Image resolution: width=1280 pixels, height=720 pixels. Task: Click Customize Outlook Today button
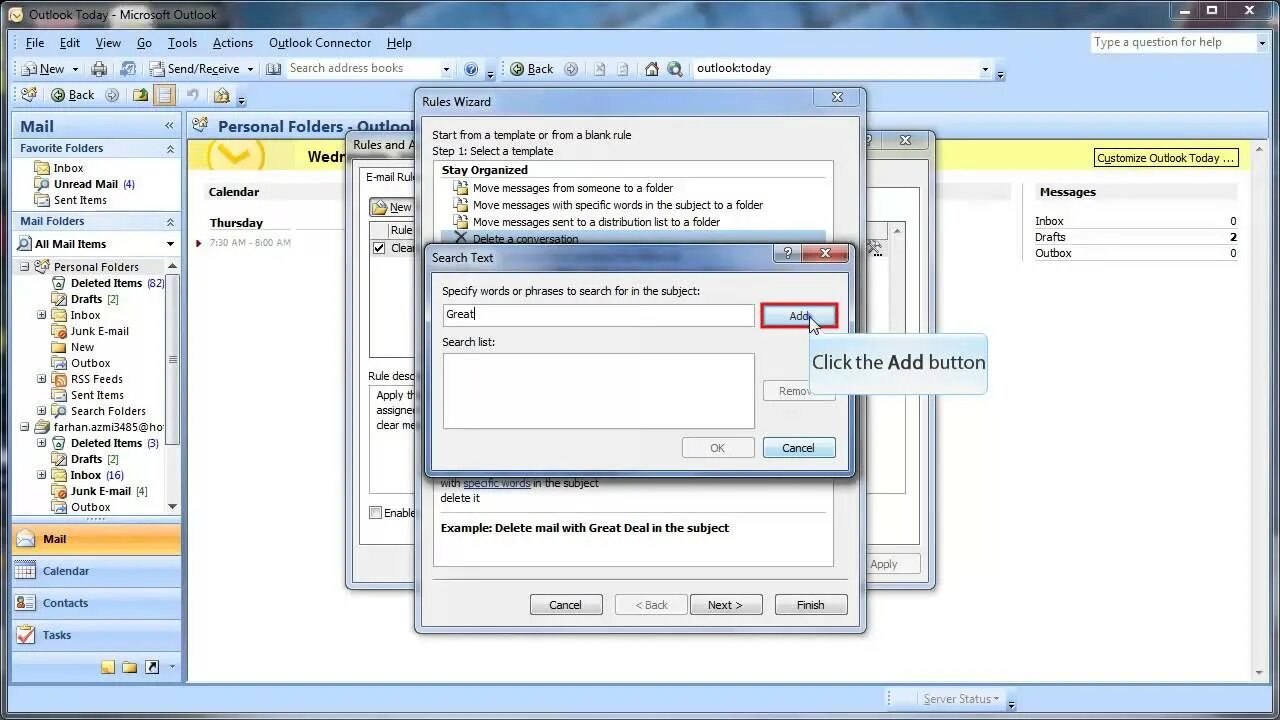point(1166,158)
